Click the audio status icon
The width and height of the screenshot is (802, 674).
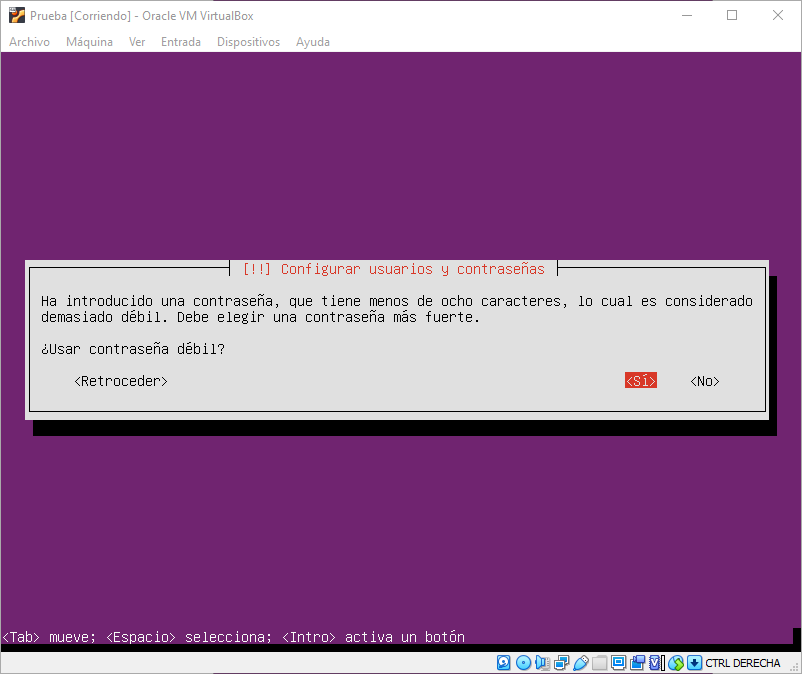542,663
